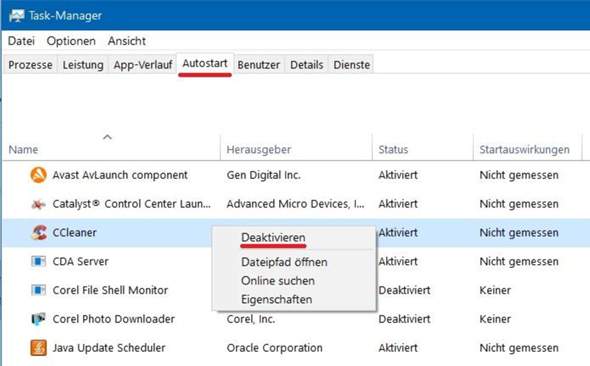Click publisher Corel, Inc.
Image resolution: width=590 pixels, height=366 pixels.
[x=251, y=319]
